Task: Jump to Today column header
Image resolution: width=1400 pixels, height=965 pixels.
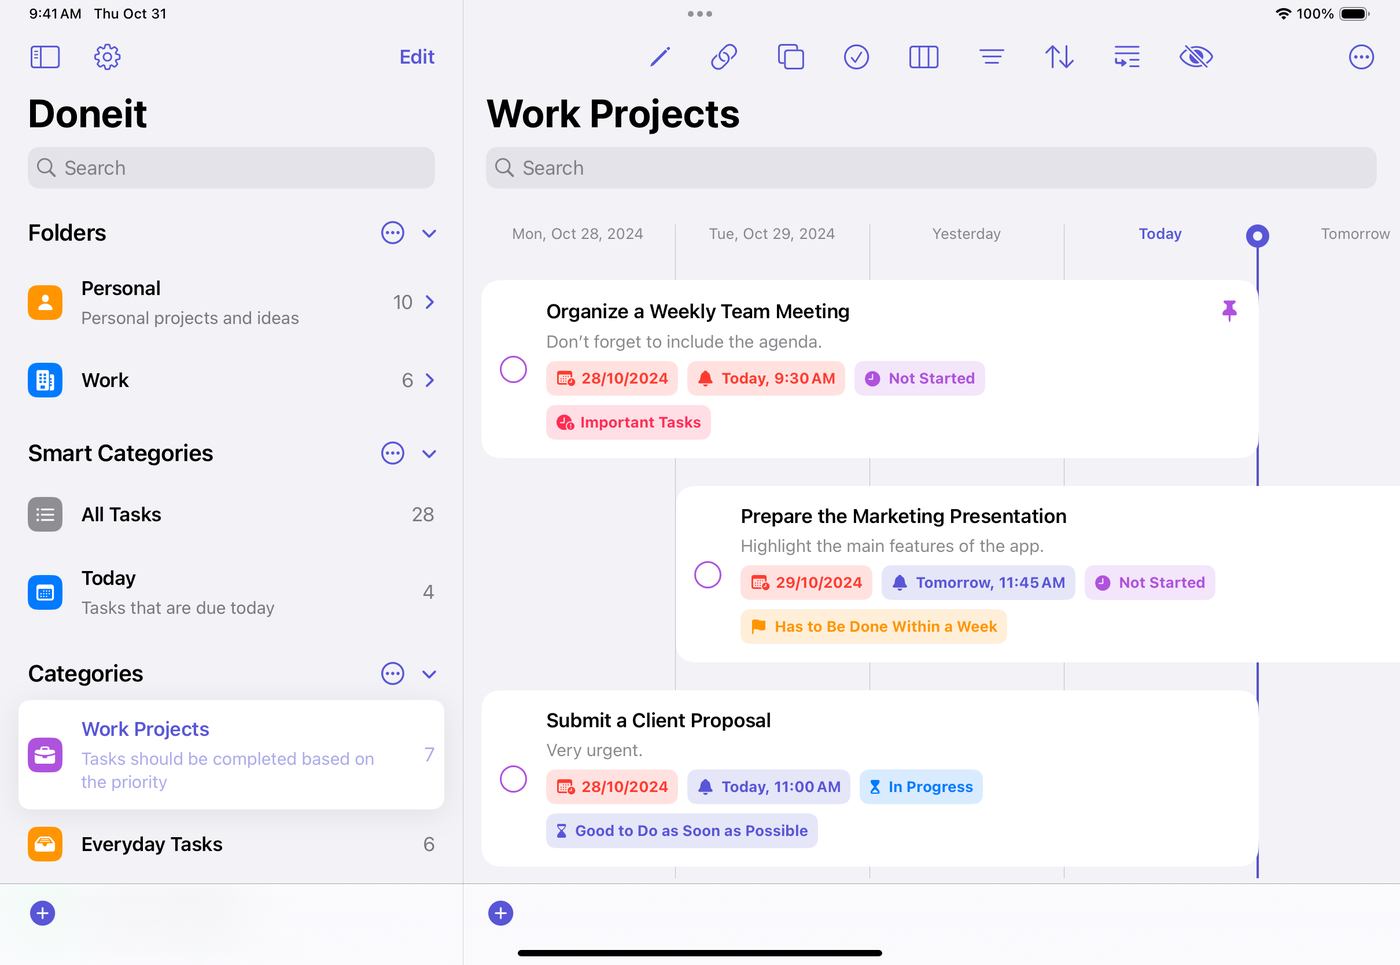Action: click(1160, 234)
